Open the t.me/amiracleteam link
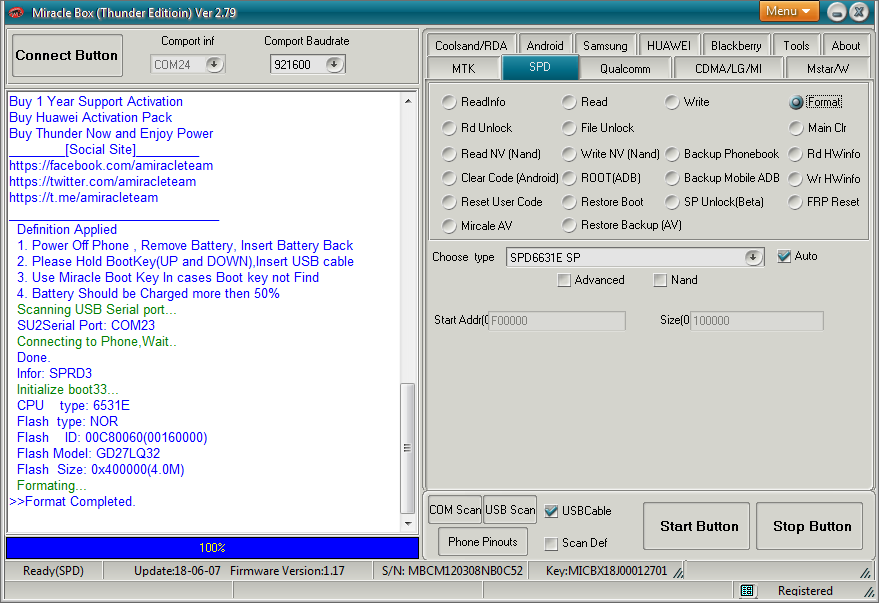879x603 pixels. pos(84,198)
